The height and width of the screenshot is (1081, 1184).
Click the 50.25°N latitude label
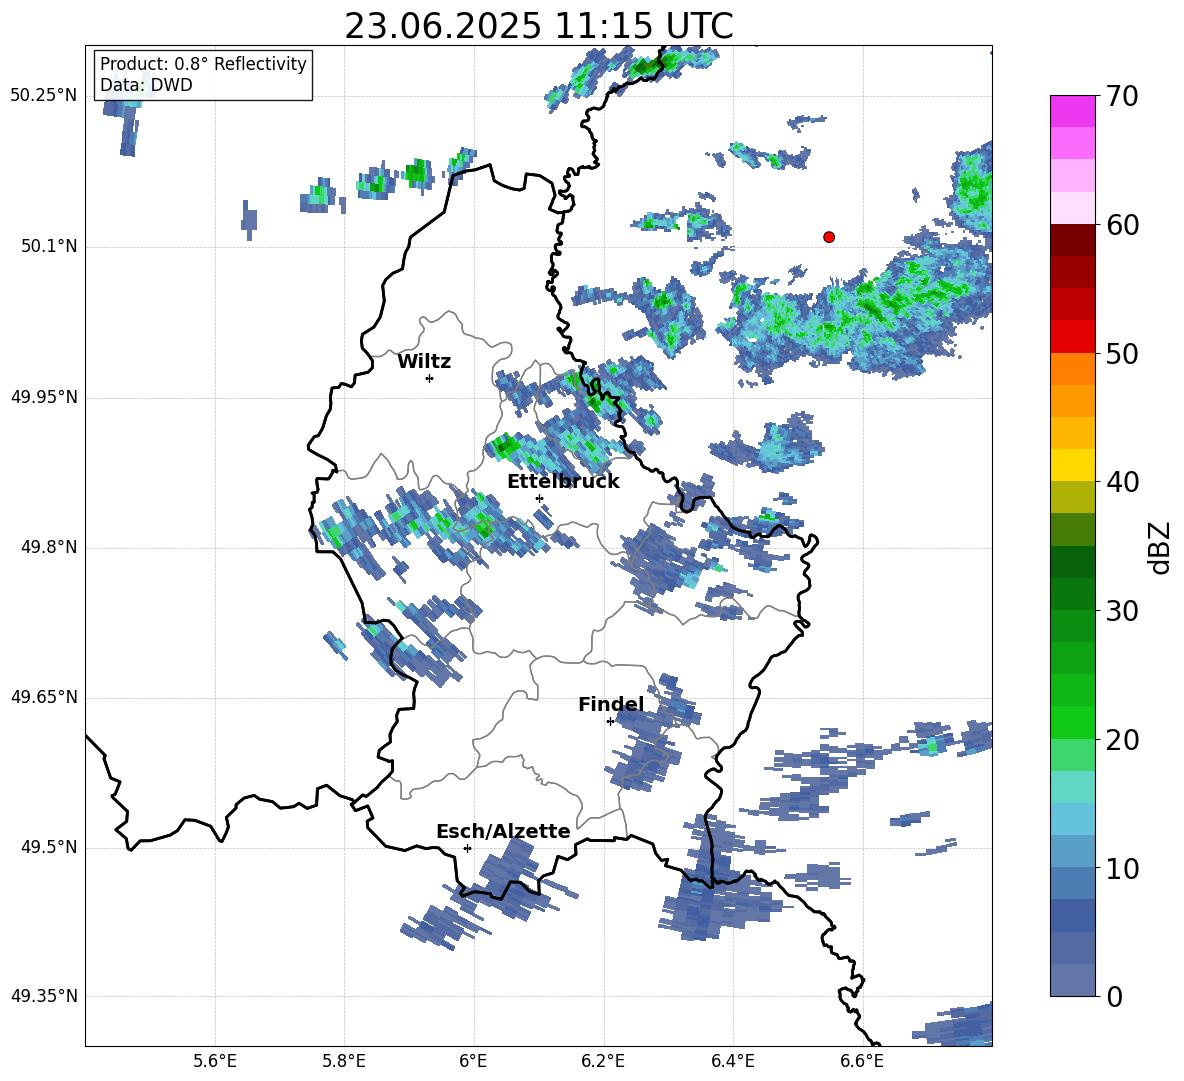(x=44, y=96)
